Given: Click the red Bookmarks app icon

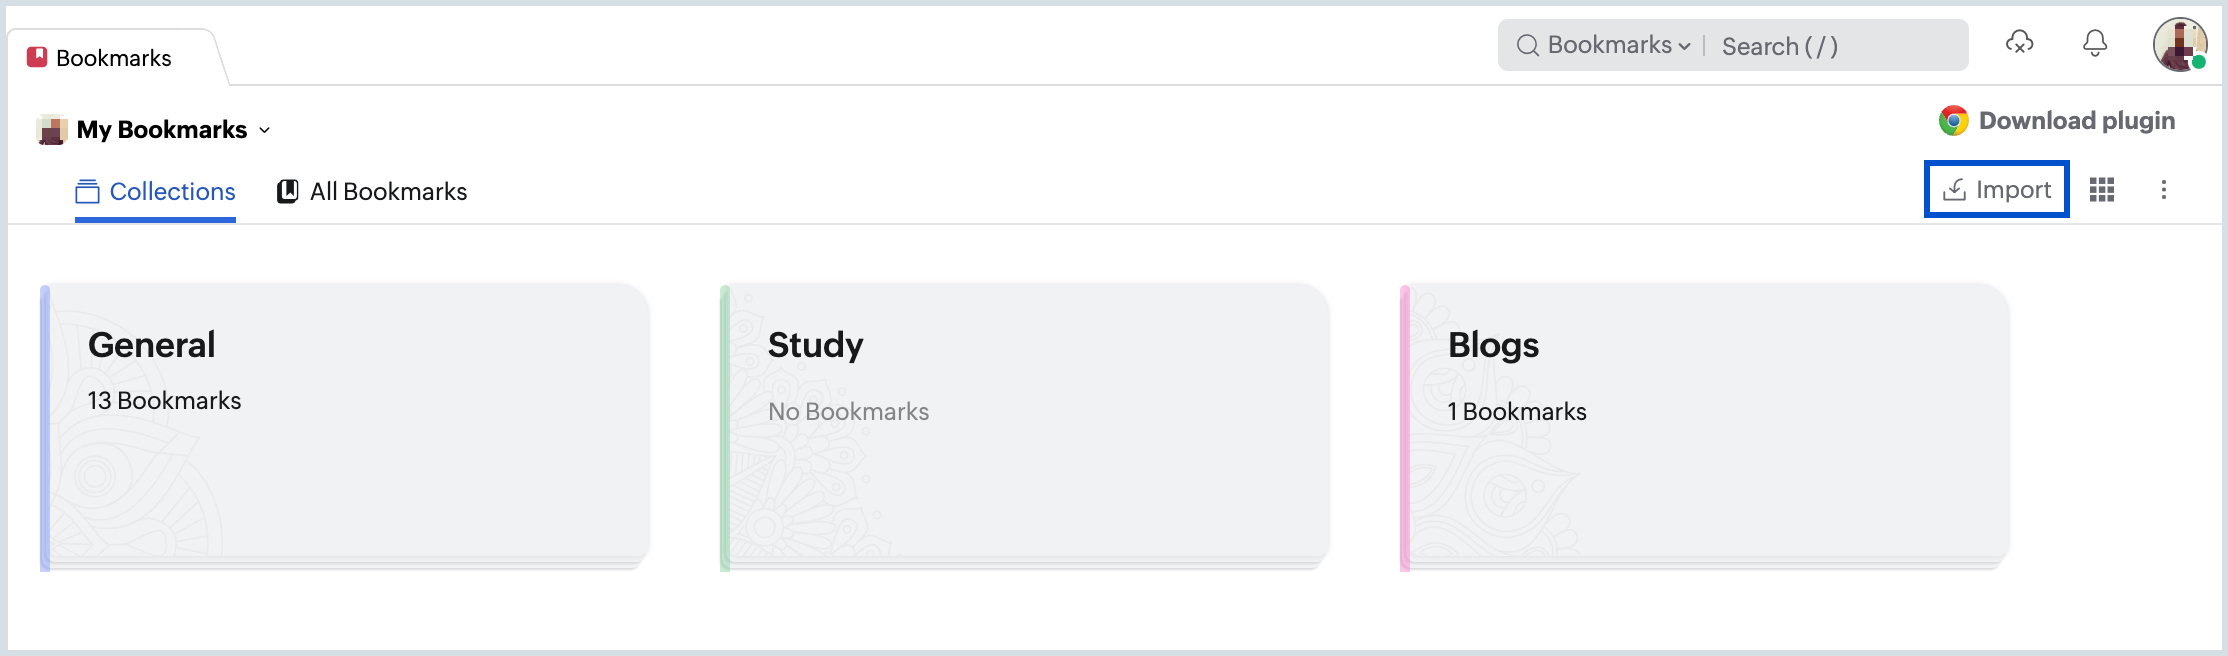Looking at the screenshot, I should 37,57.
